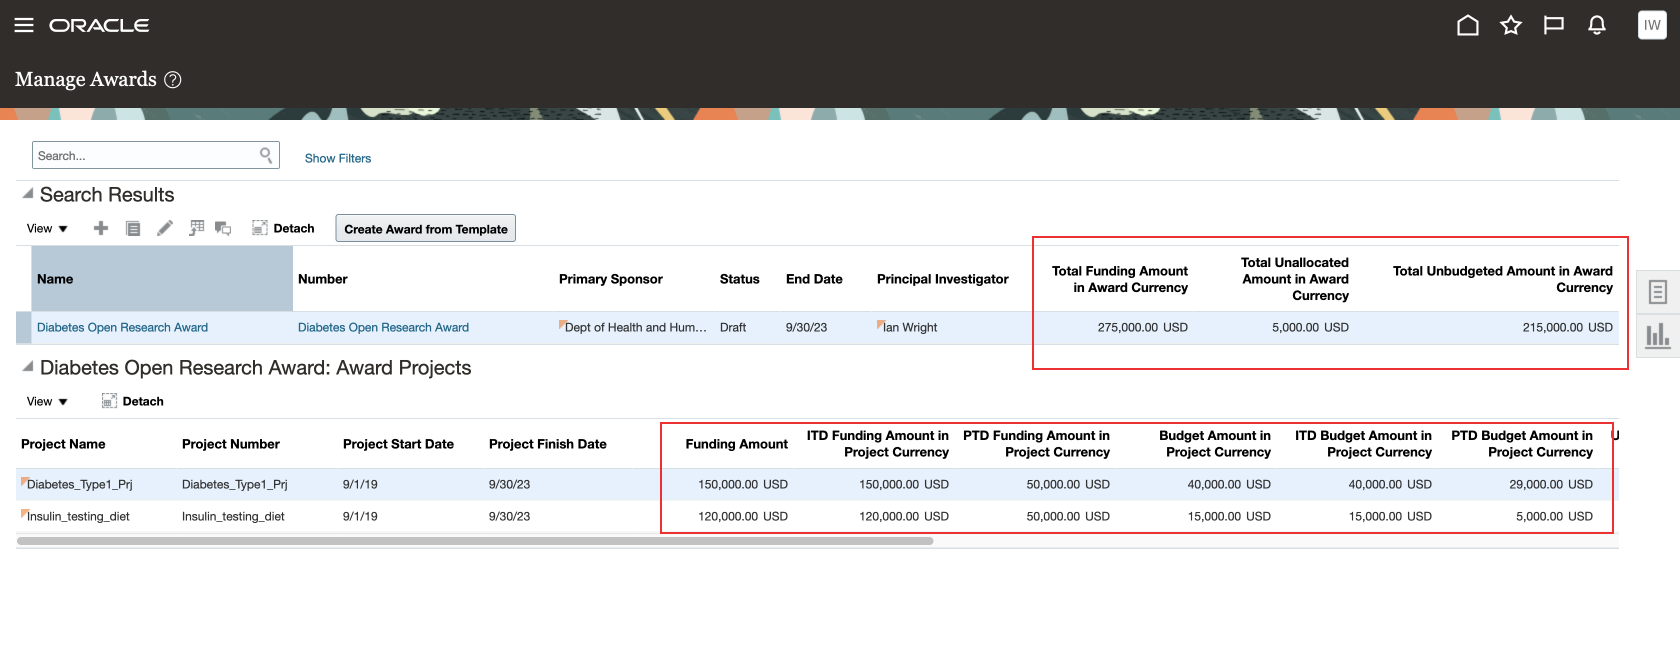Focus the Search input field
The image size is (1680, 664).
[x=145, y=155]
